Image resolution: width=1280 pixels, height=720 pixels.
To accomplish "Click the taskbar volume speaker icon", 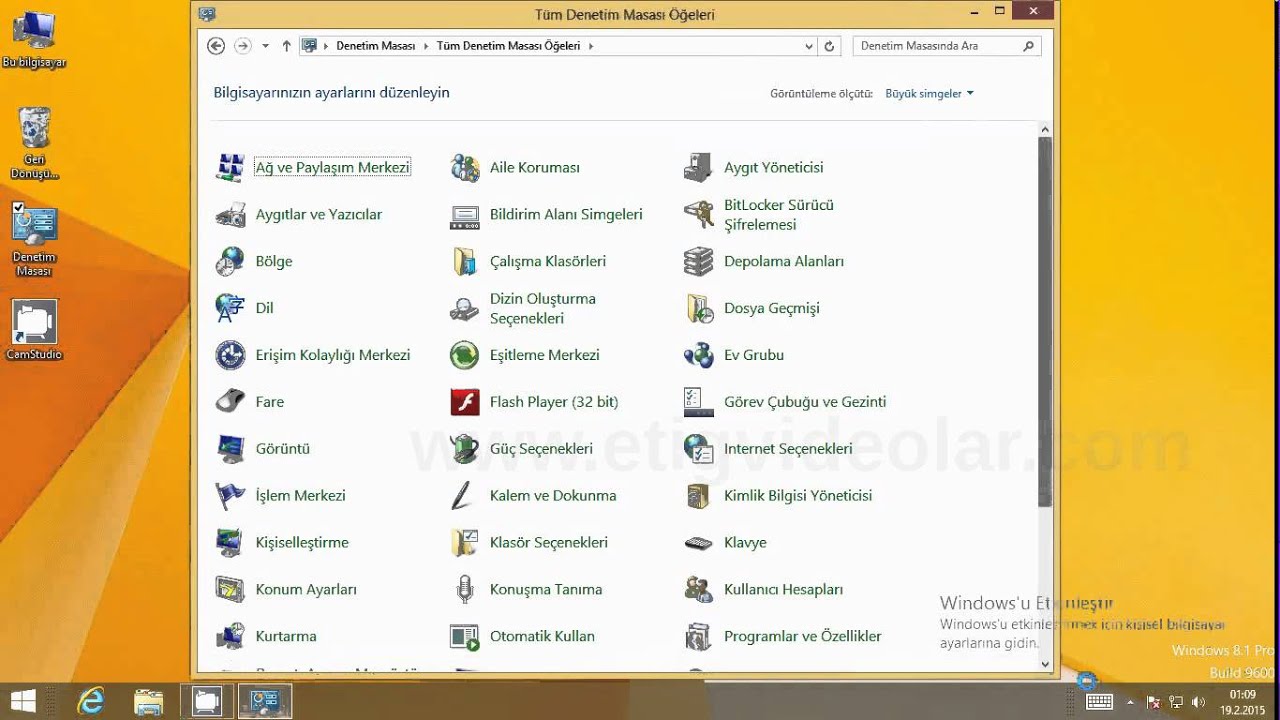I will click(1199, 702).
